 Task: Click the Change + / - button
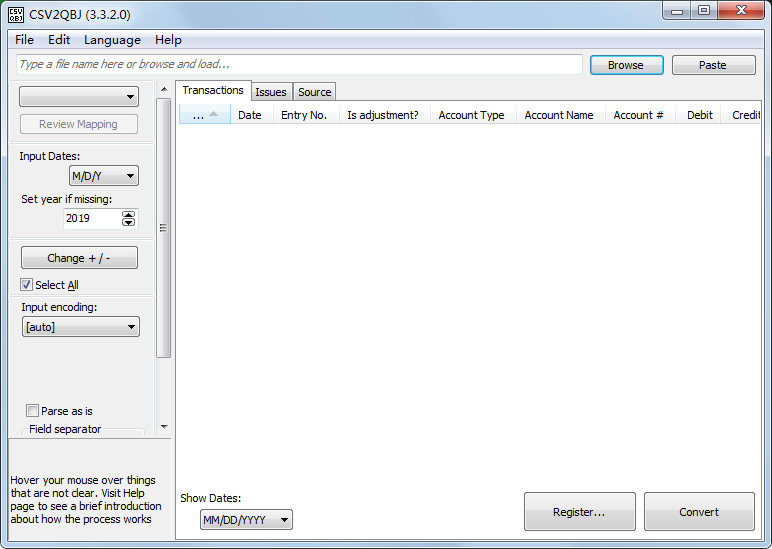click(79, 258)
